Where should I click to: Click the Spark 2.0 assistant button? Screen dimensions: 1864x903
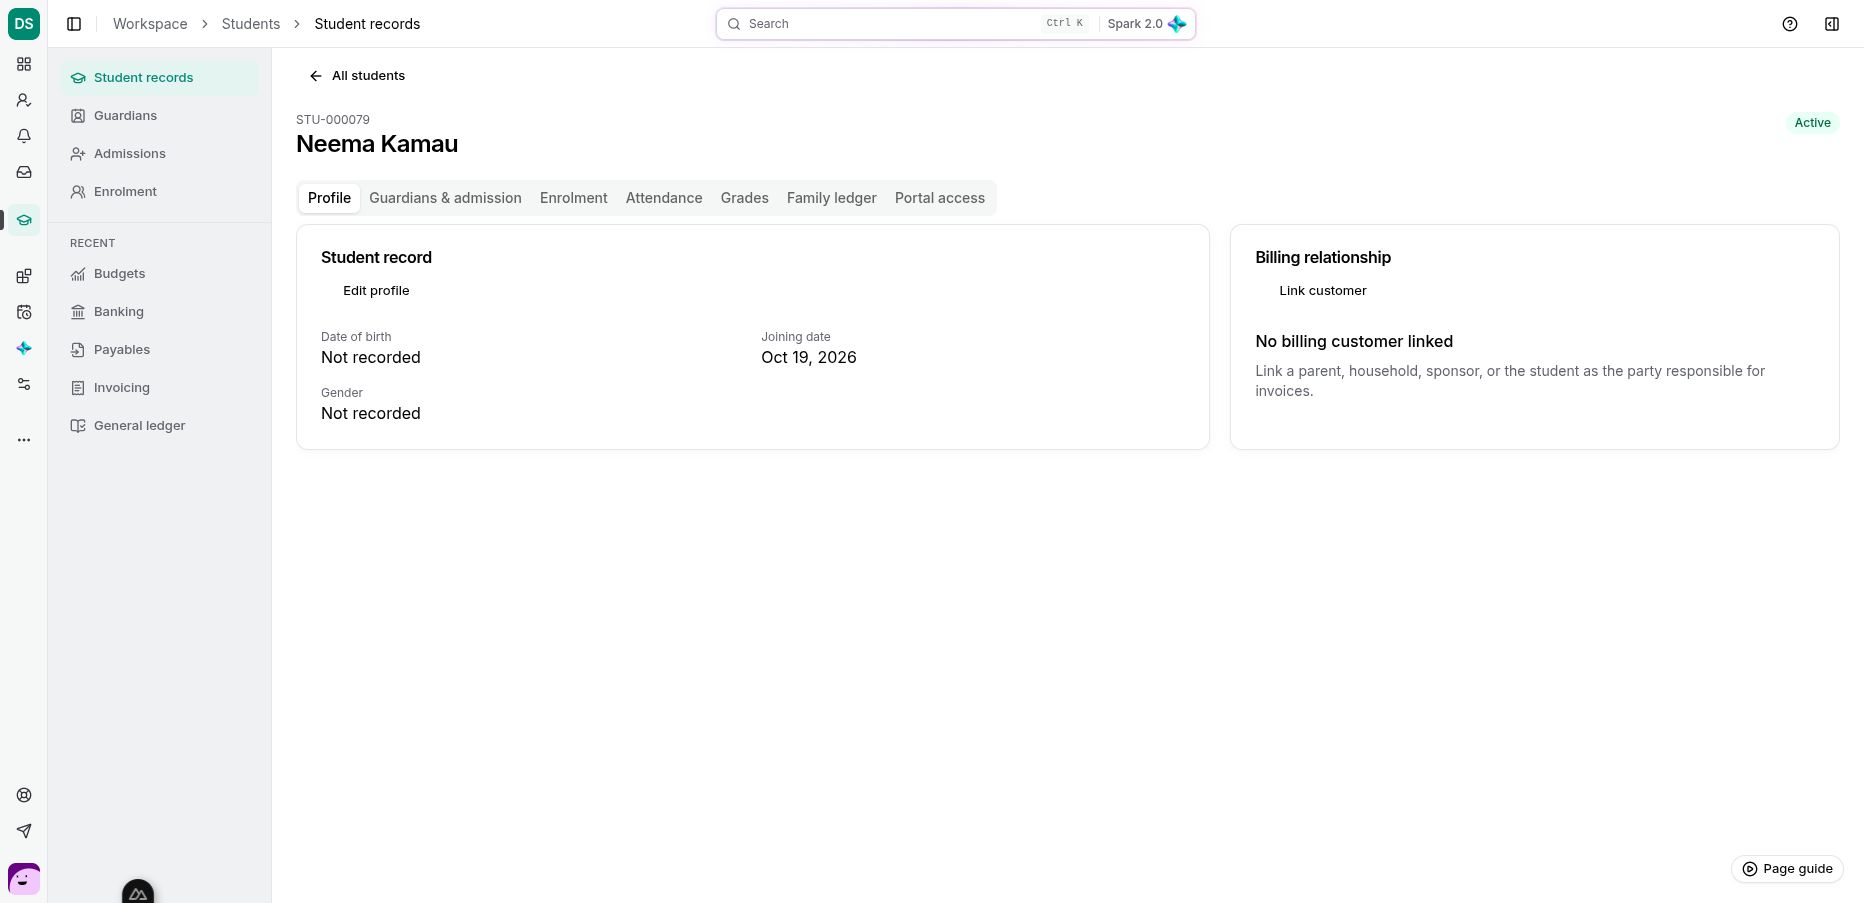point(1146,24)
